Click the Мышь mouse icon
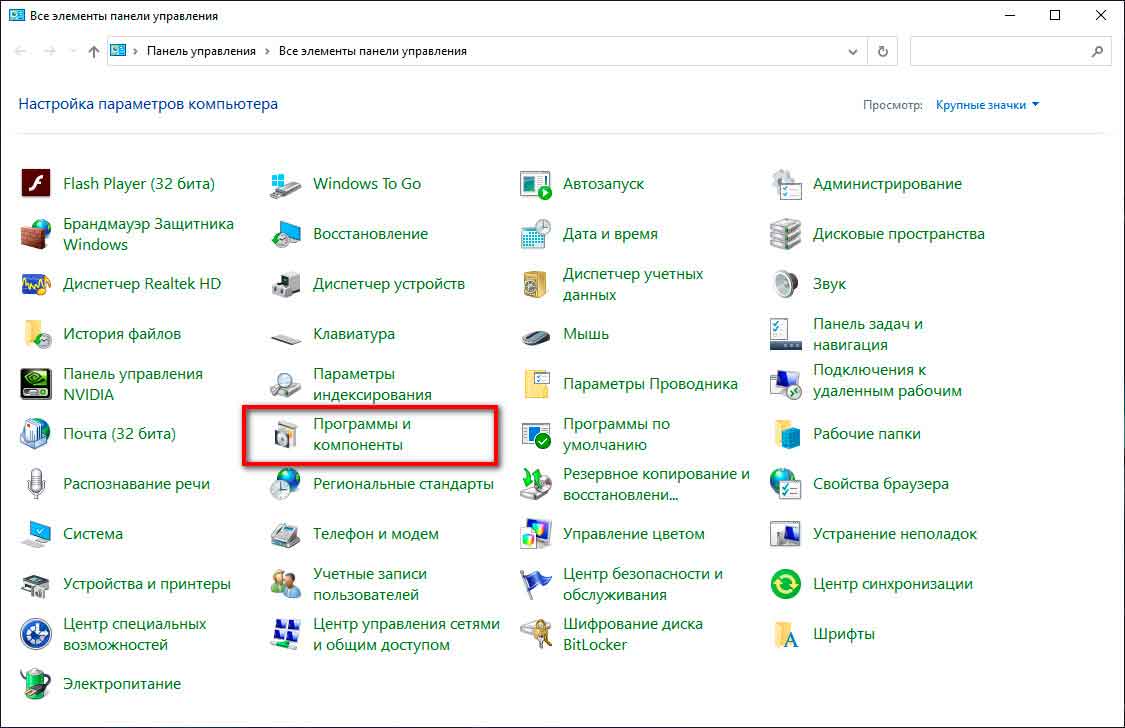 click(536, 334)
